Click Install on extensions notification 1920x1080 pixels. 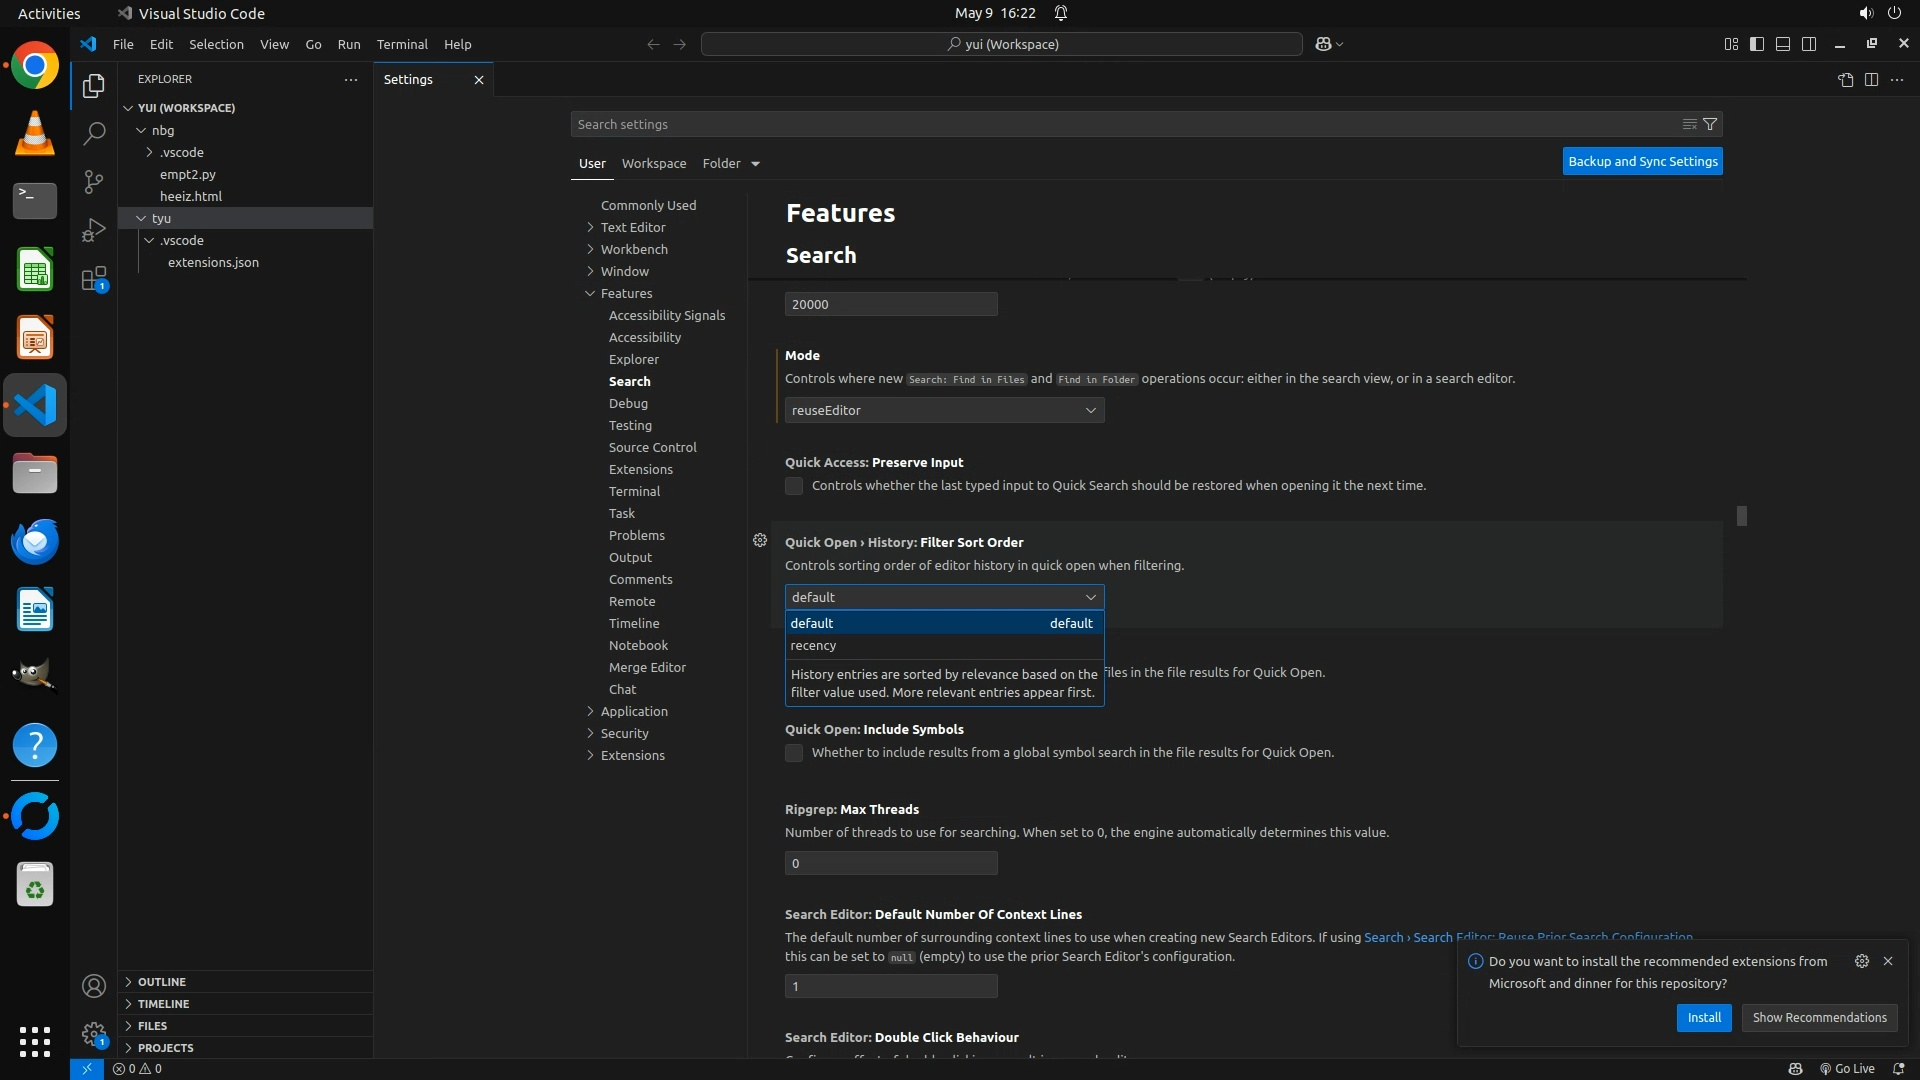(x=1703, y=1017)
